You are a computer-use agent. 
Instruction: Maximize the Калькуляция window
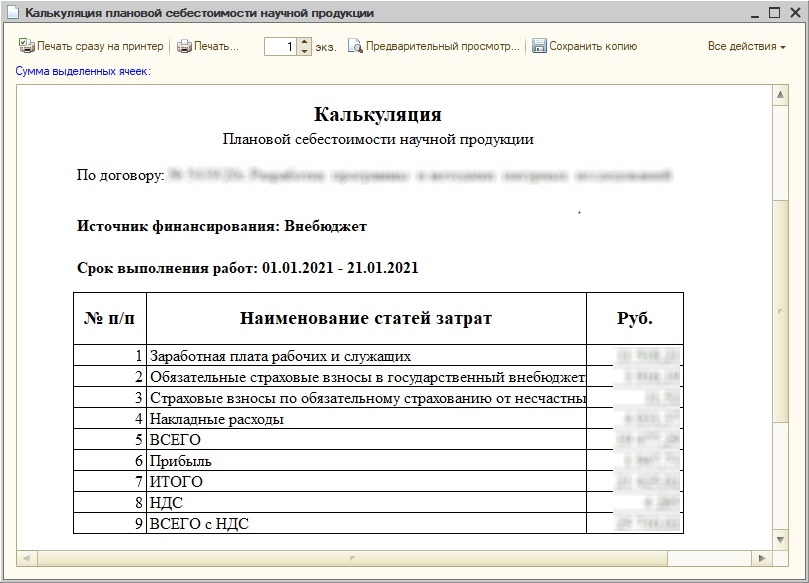(x=775, y=14)
